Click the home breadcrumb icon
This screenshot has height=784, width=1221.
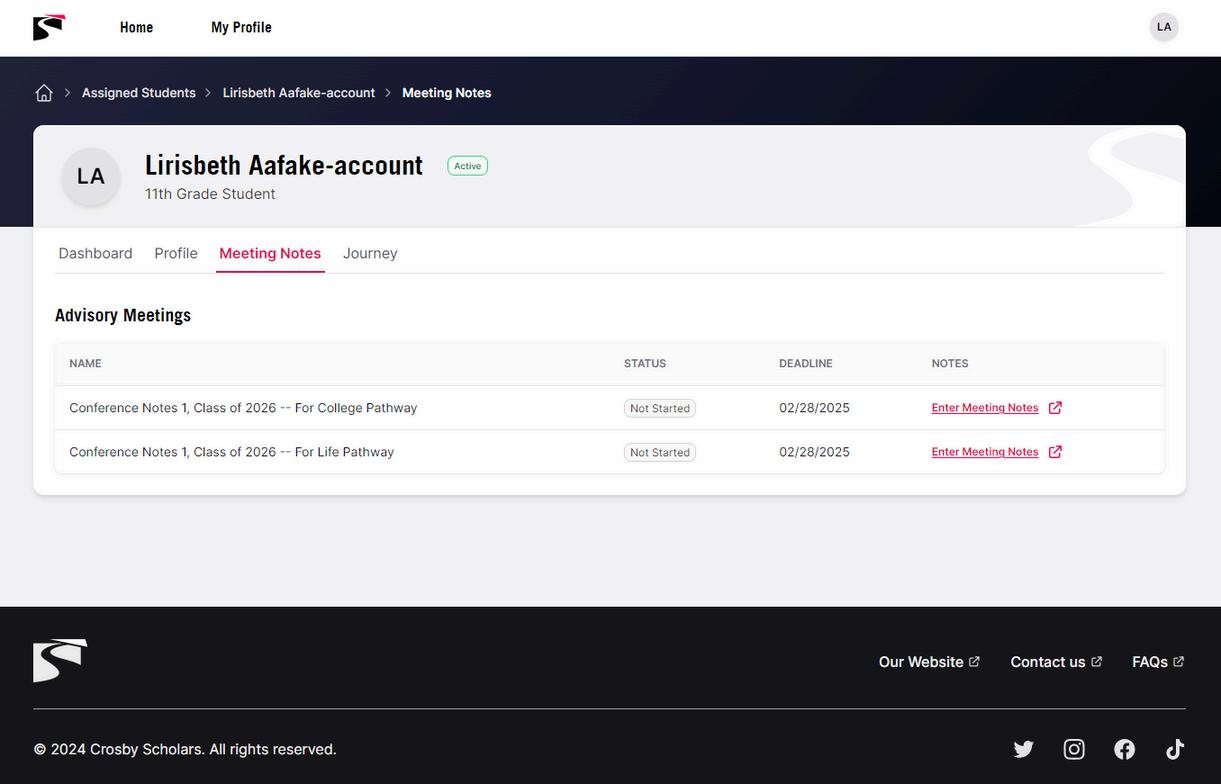click(44, 93)
